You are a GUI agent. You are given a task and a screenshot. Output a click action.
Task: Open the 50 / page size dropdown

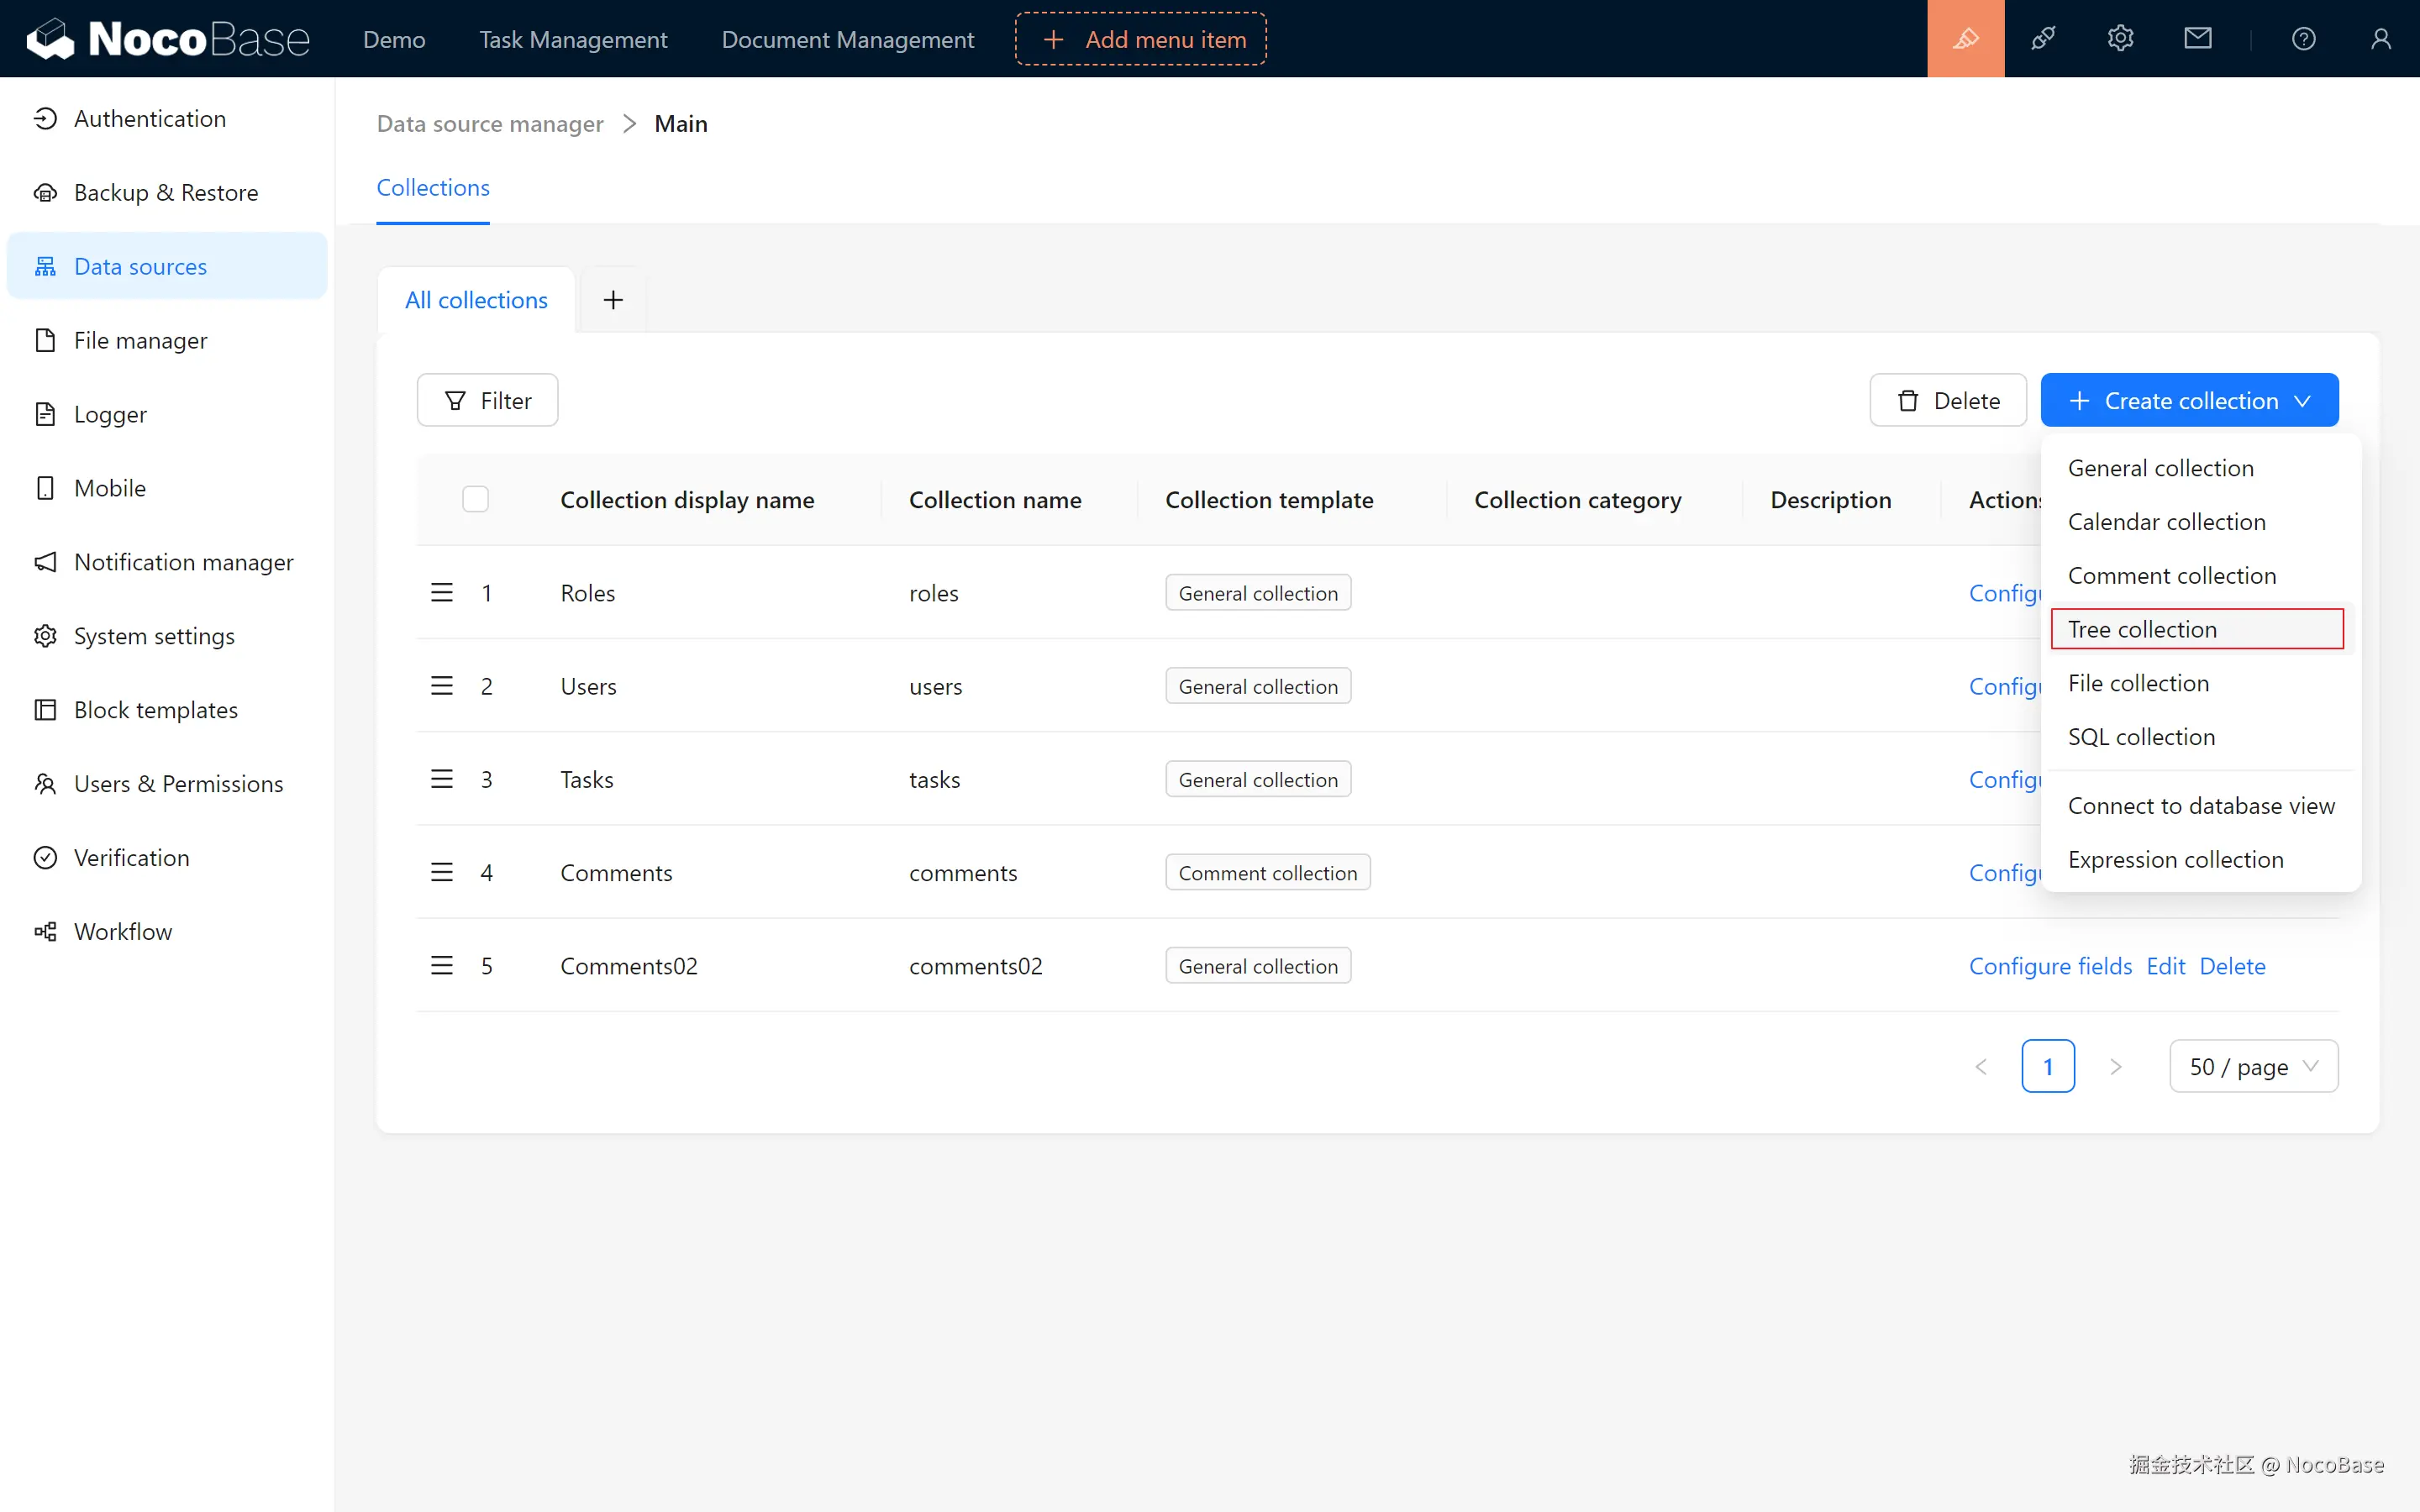pyautogui.click(x=2253, y=1067)
